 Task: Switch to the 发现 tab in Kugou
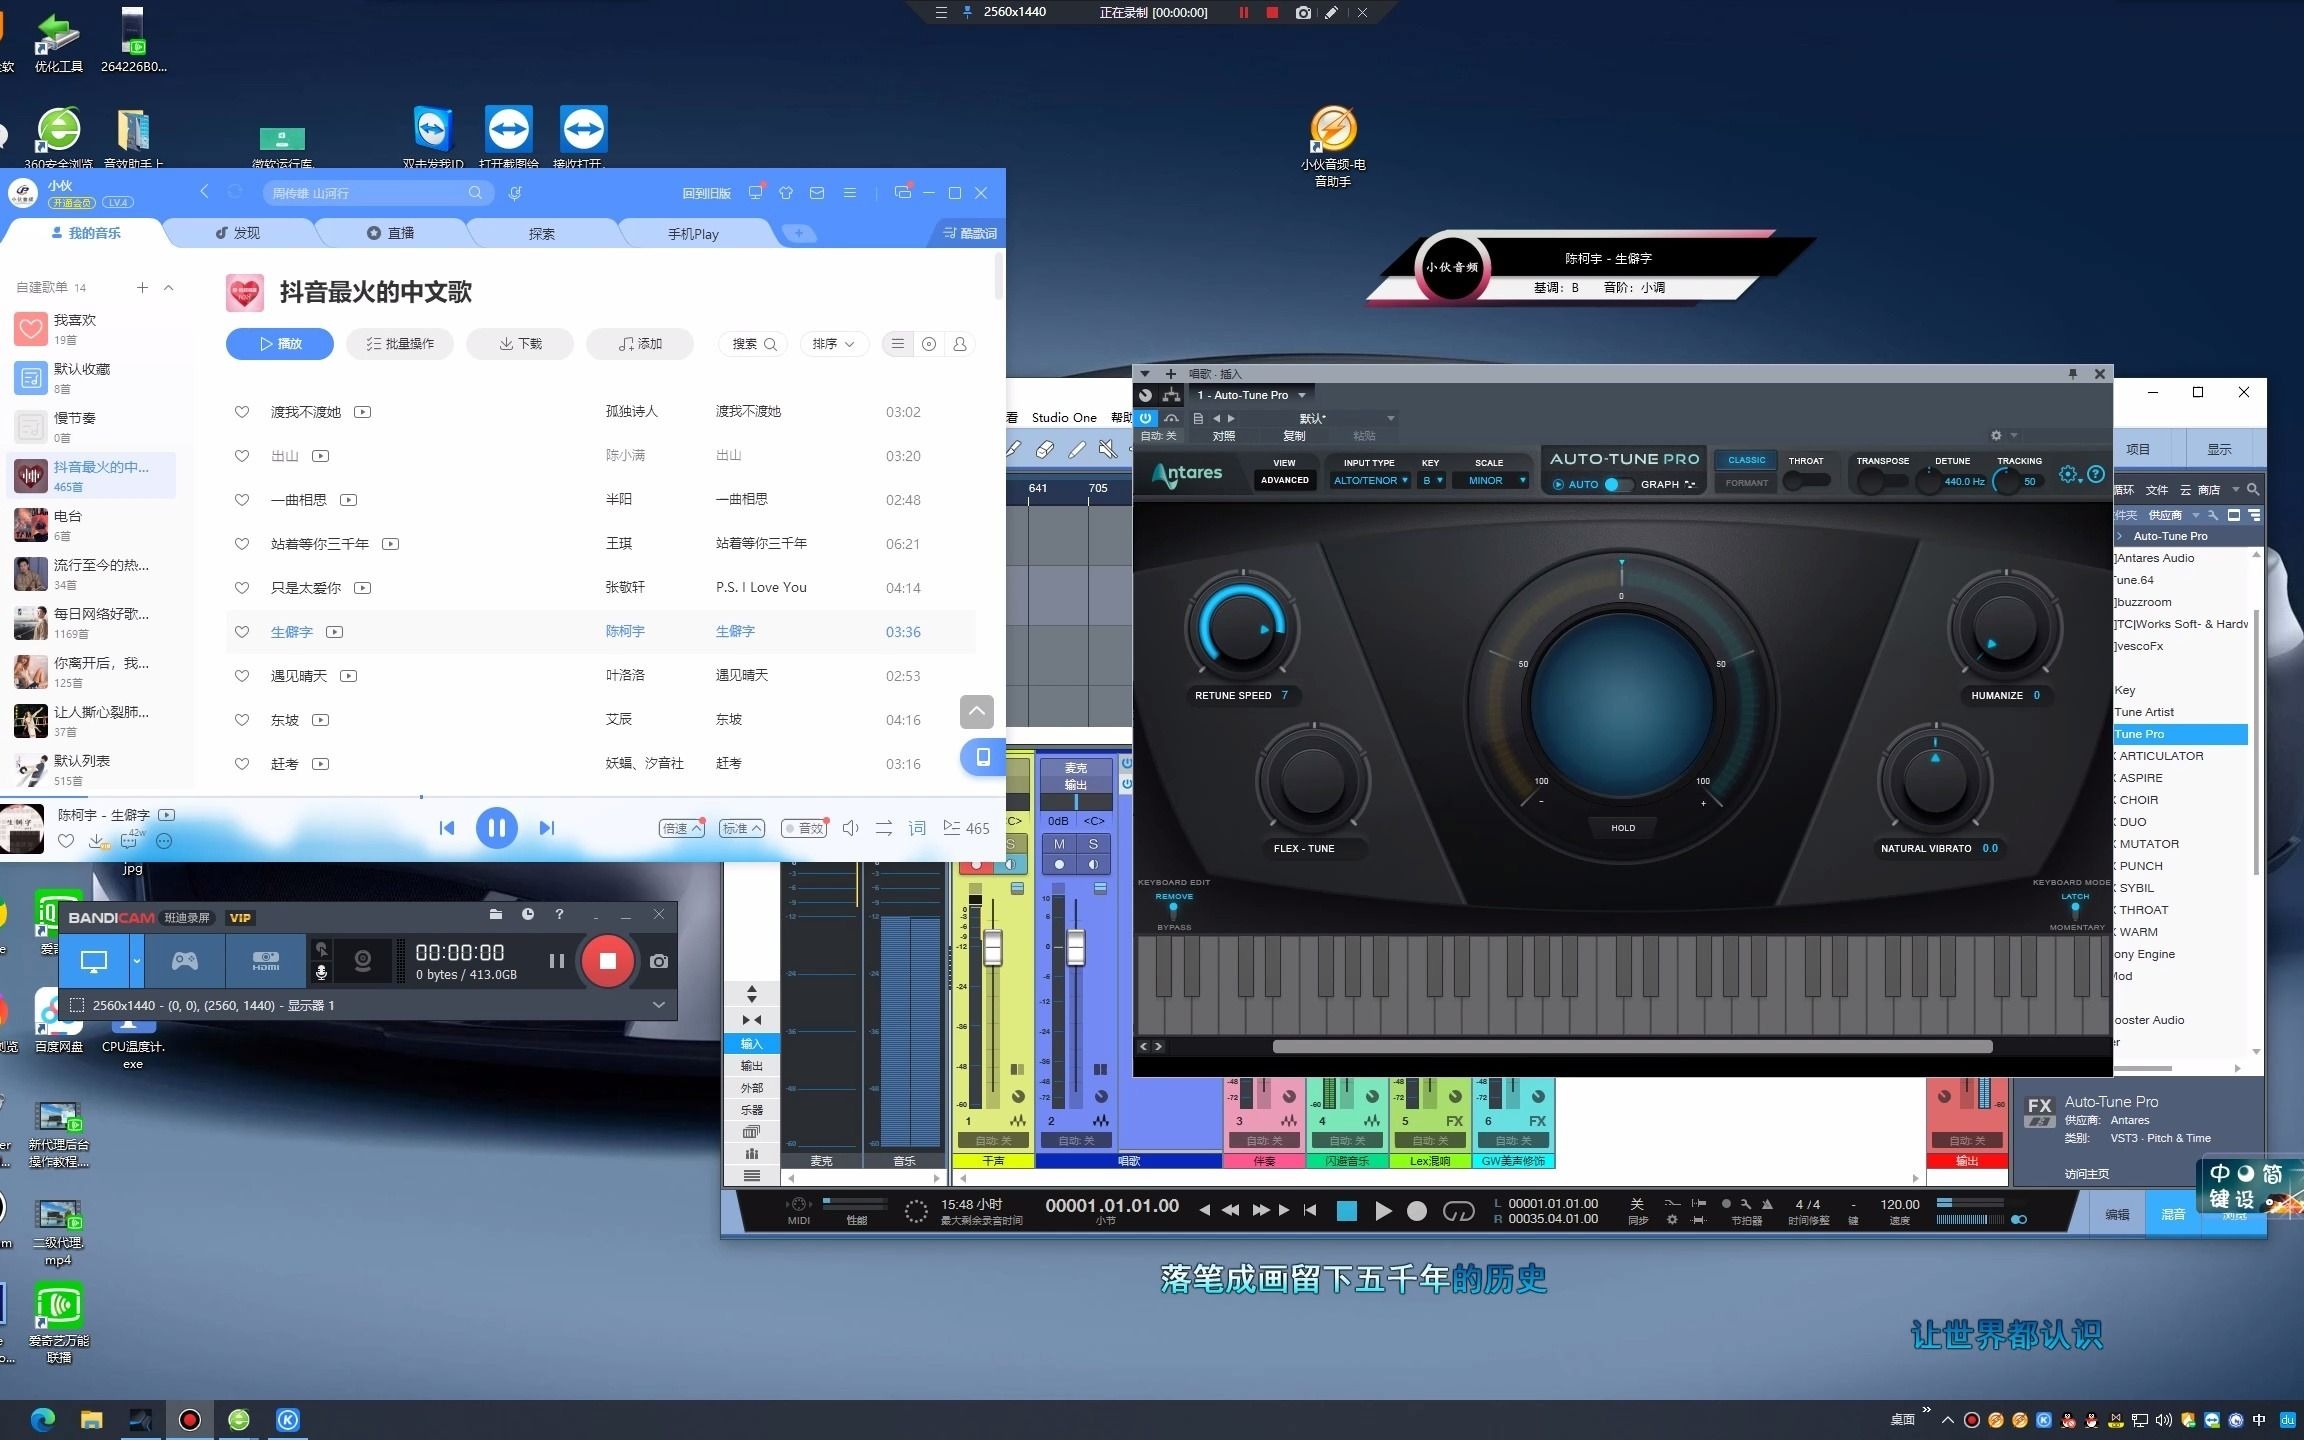tap(238, 233)
